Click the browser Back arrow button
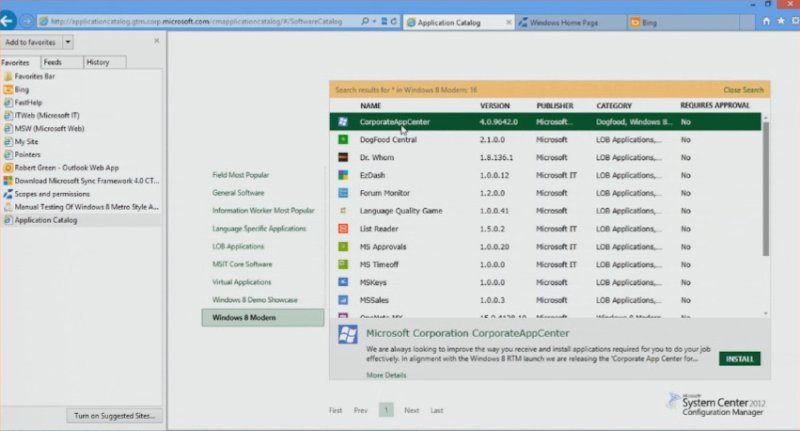Image resolution: width=800 pixels, height=431 pixels. click(x=7, y=21)
